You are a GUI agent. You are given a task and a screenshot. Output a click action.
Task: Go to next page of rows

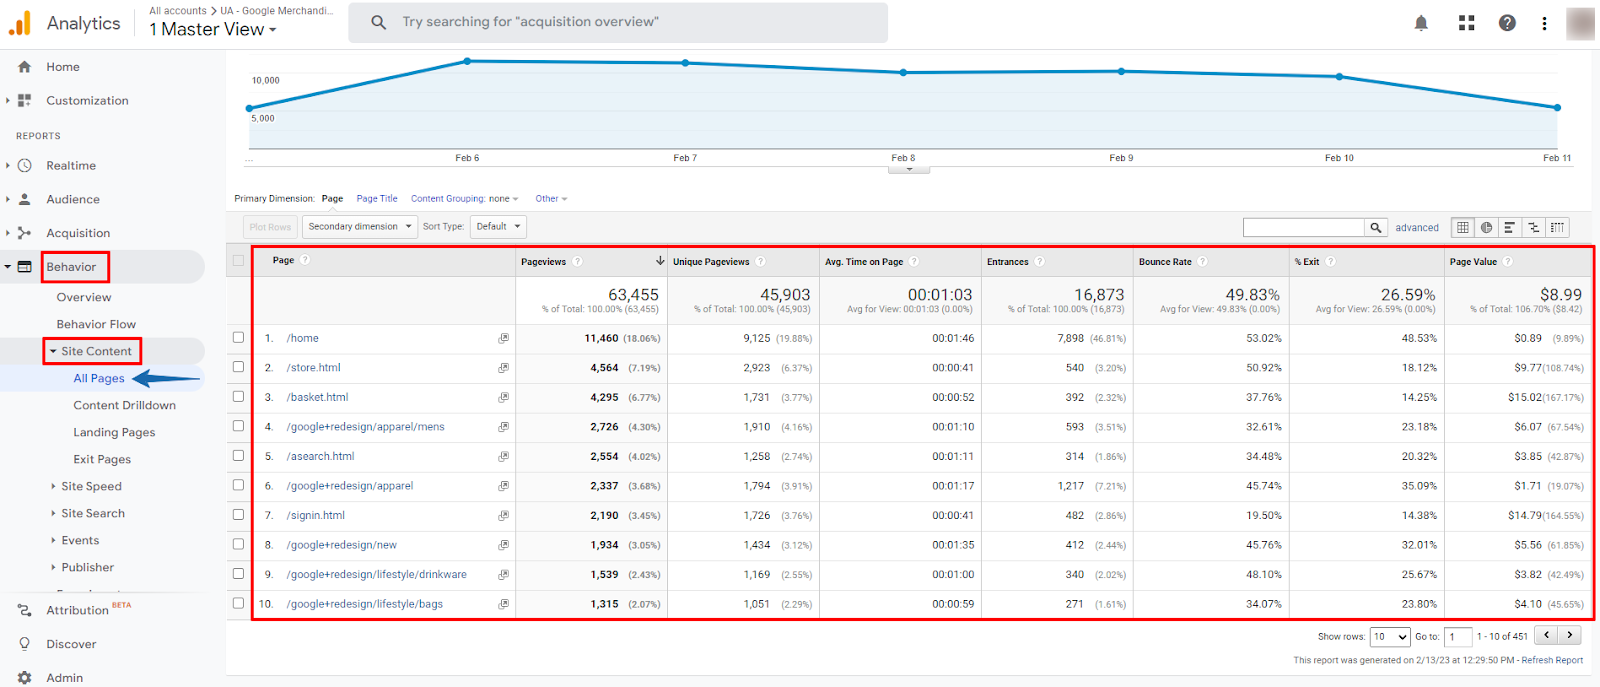(1571, 635)
